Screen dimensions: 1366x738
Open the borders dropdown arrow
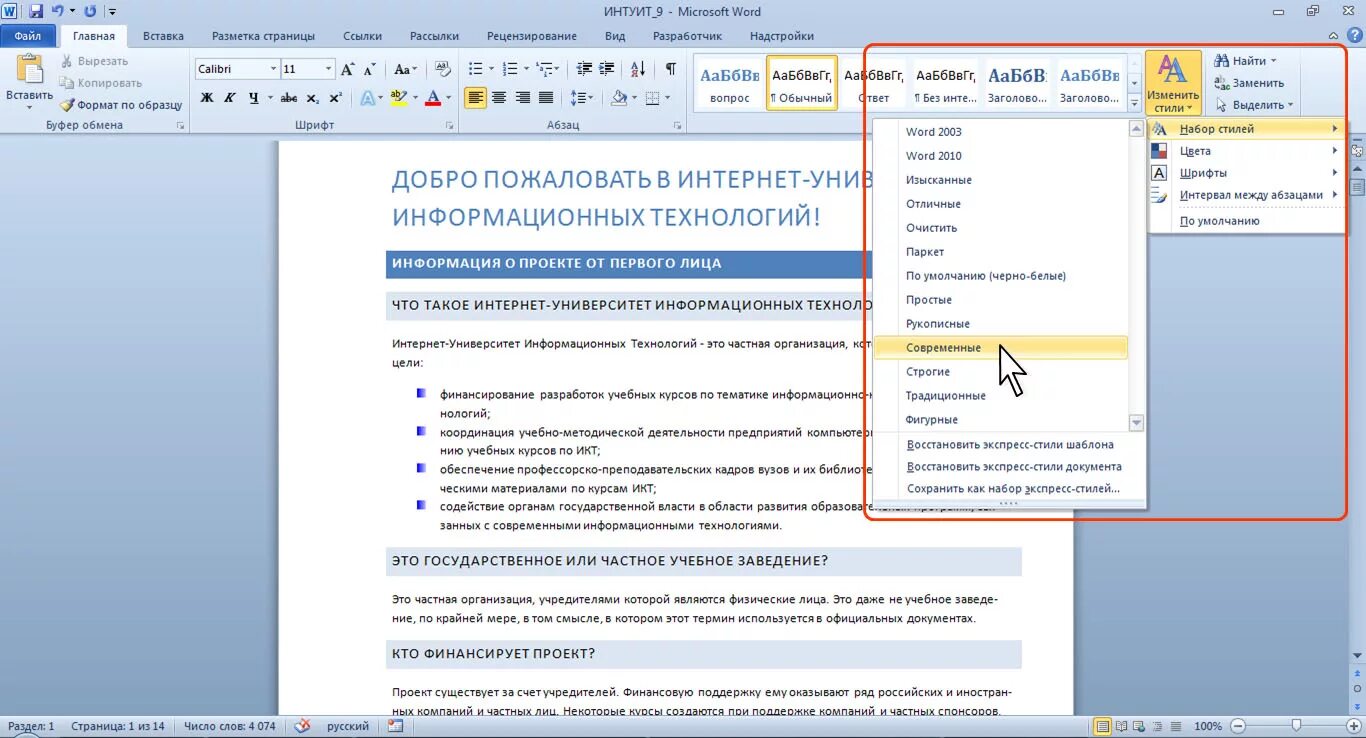668,98
